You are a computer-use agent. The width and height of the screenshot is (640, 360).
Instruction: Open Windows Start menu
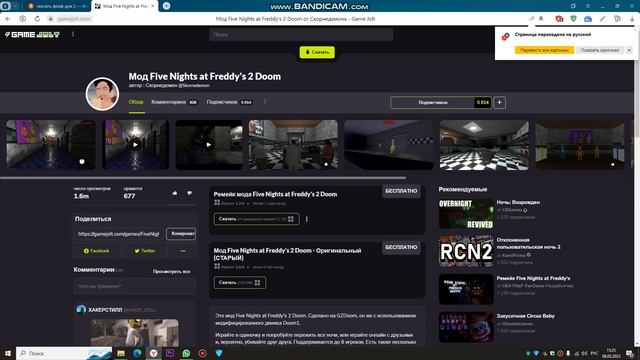[8, 353]
